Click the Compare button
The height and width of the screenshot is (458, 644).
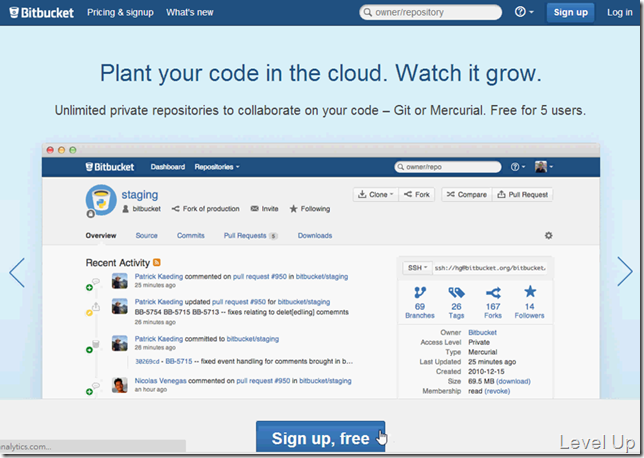coord(467,194)
